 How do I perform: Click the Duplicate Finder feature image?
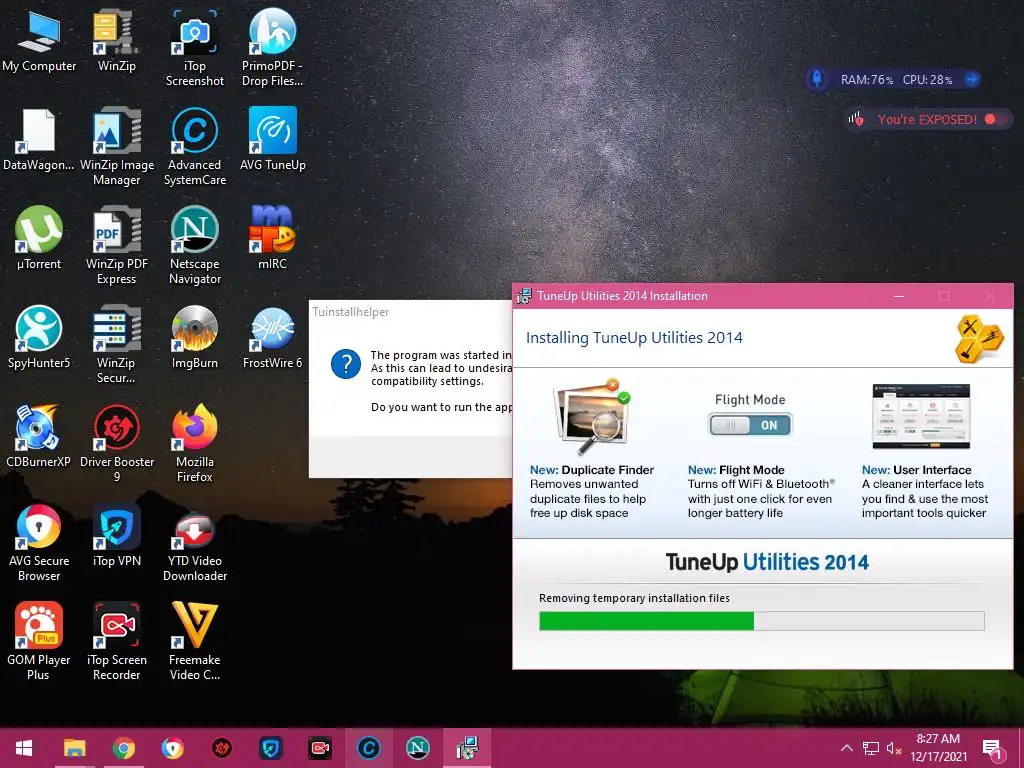tap(592, 417)
